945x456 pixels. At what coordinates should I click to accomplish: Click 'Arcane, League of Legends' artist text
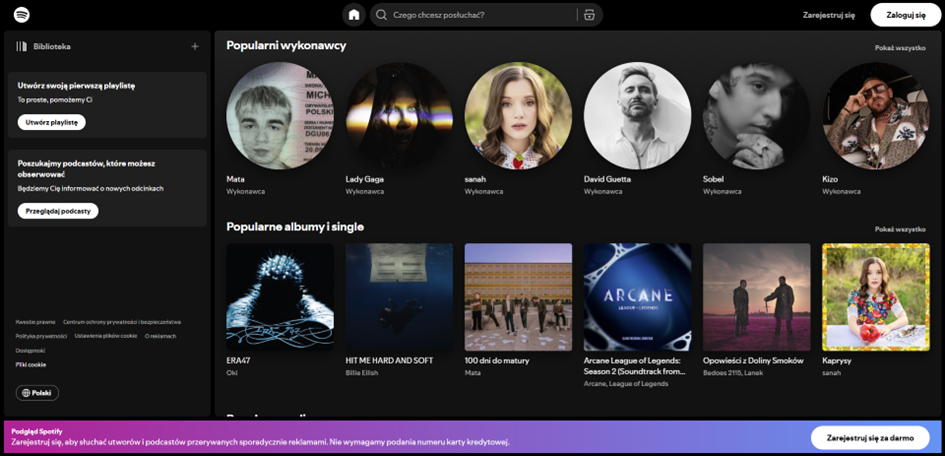click(626, 384)
